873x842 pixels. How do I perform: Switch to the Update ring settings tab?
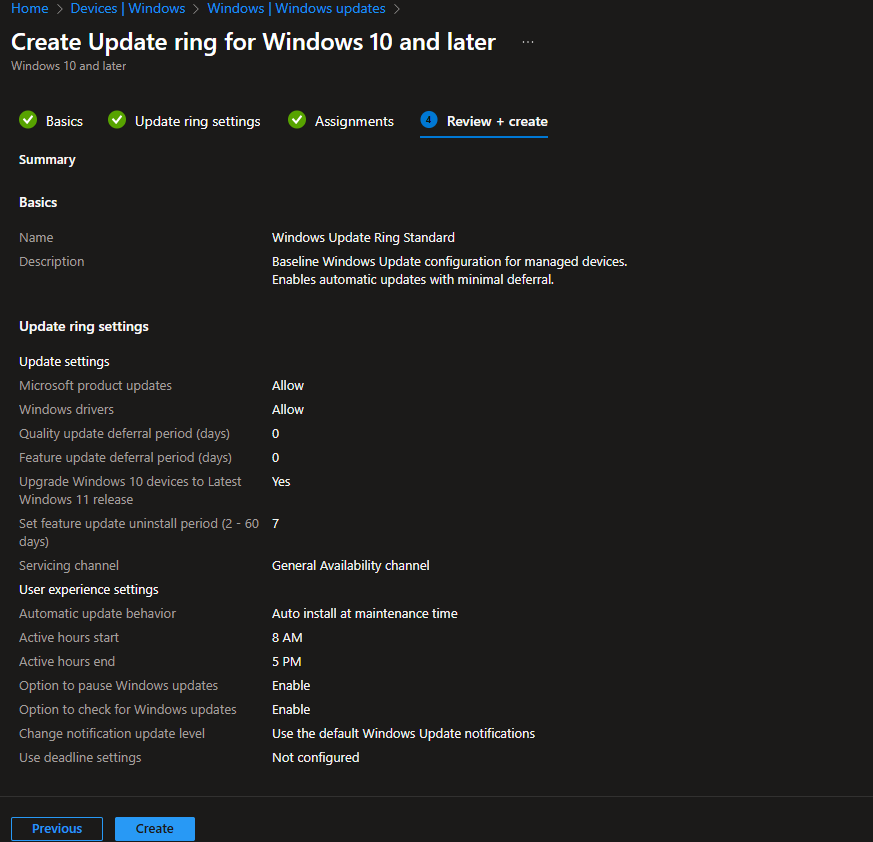point(197,121)
